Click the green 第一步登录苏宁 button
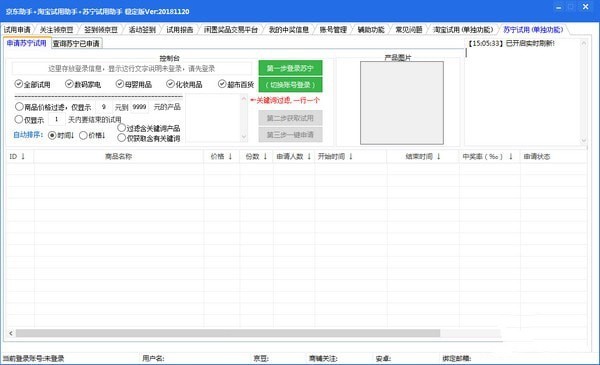This screenshot has width=600, height=365. click(x=290, y=68)
